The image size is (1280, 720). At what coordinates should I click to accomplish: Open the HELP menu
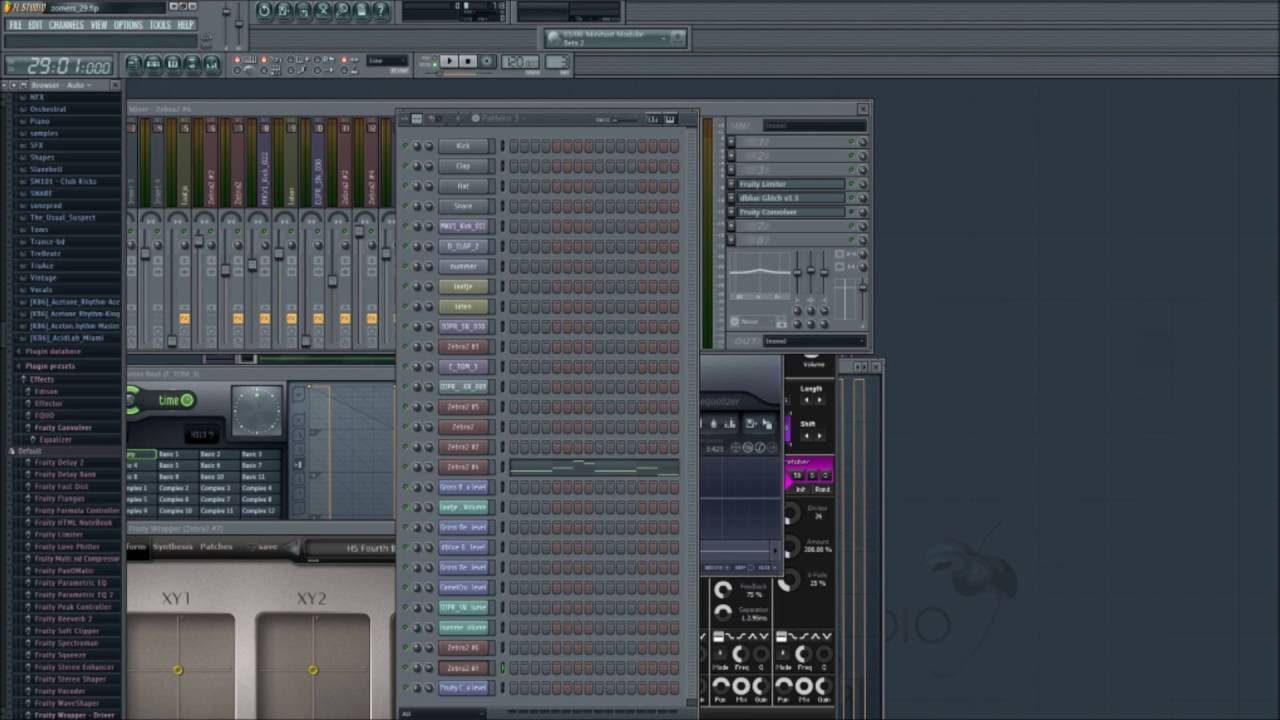pos(186,25)
